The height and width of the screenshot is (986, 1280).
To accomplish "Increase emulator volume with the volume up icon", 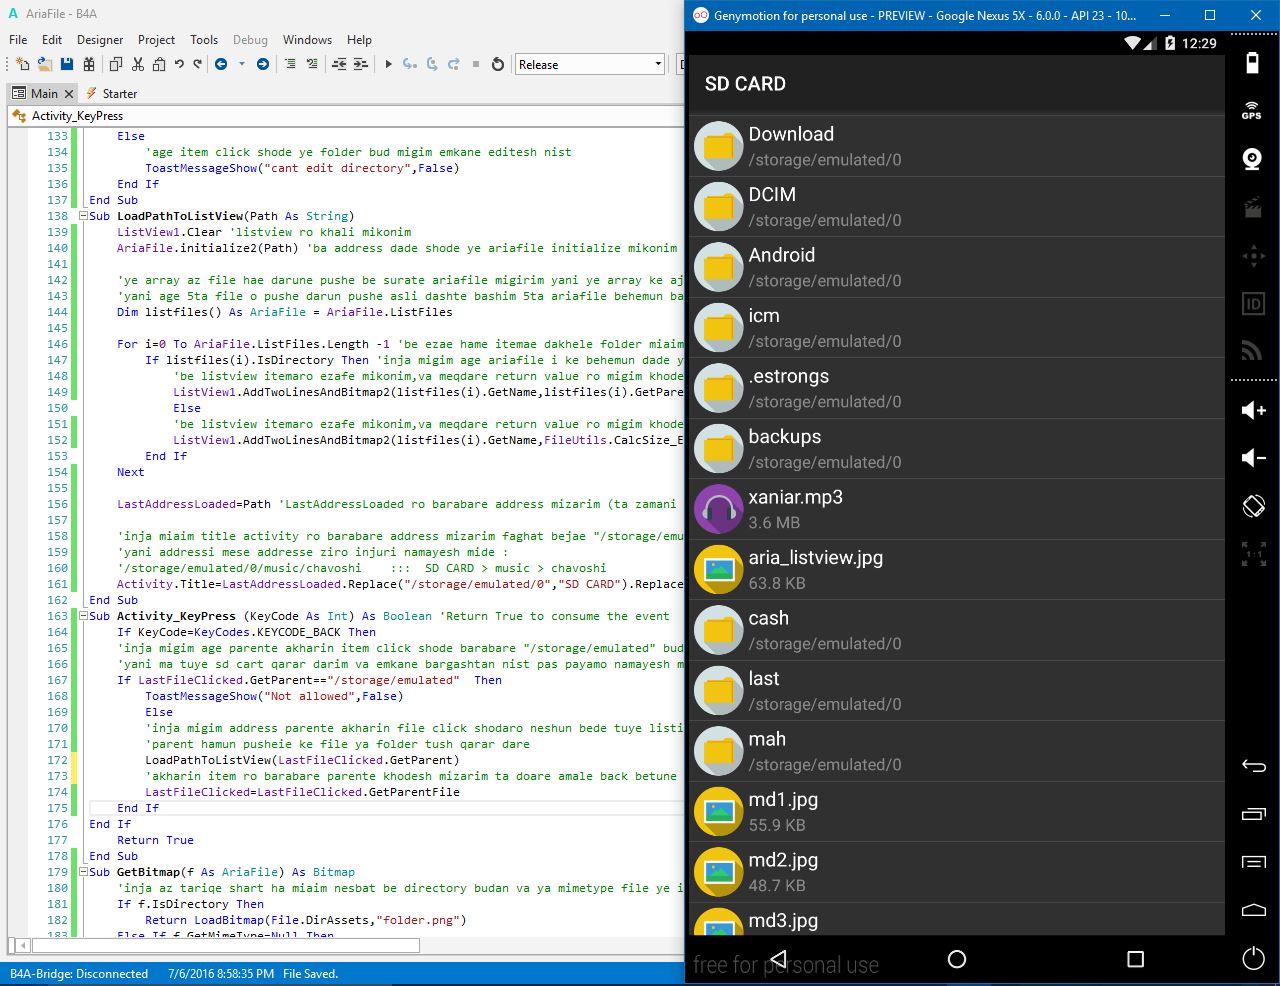I will pos(1253,409).
